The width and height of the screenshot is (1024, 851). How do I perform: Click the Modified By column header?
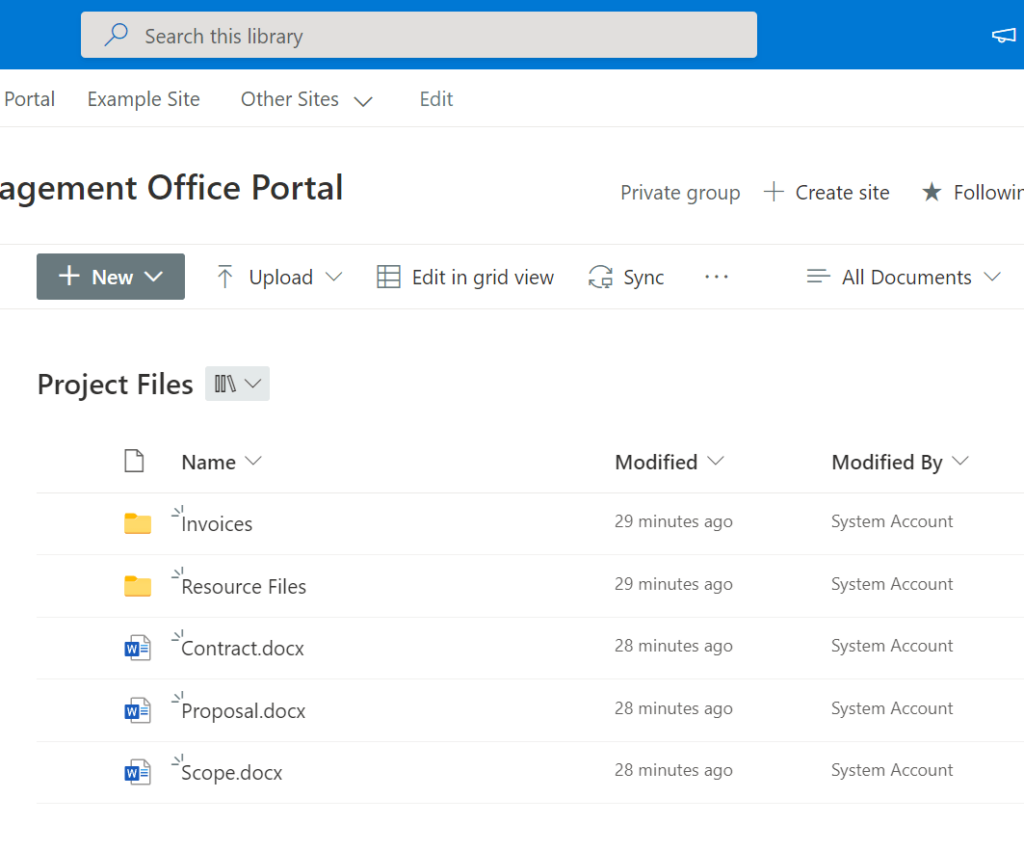(x=887, y=462)
